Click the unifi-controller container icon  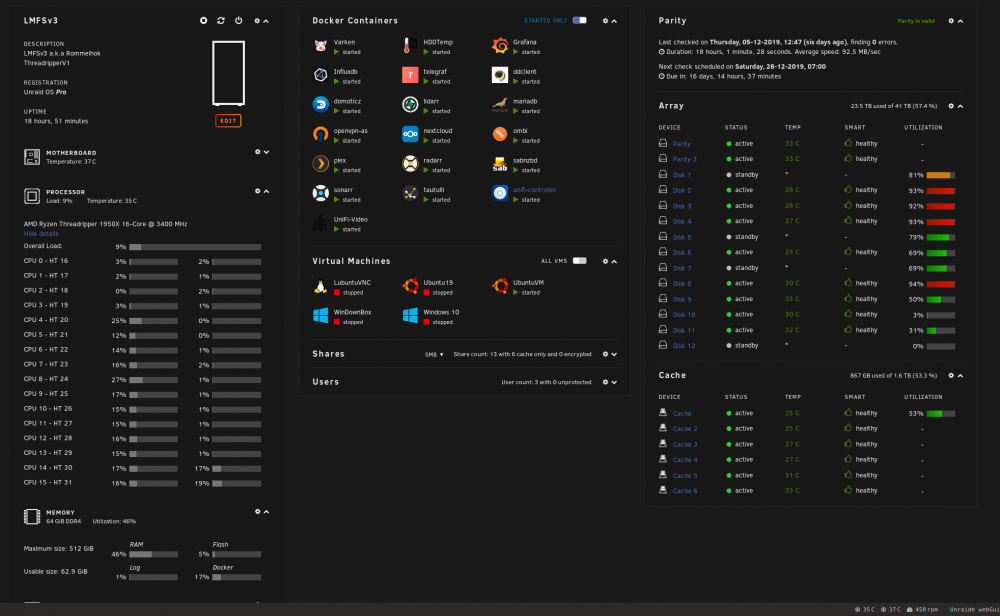500,193
